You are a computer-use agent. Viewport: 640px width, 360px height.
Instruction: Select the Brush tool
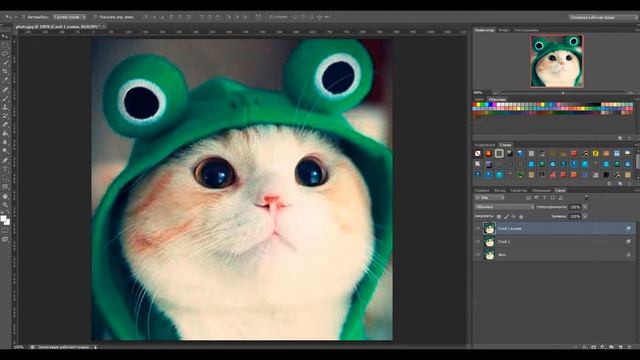[5, 98]
